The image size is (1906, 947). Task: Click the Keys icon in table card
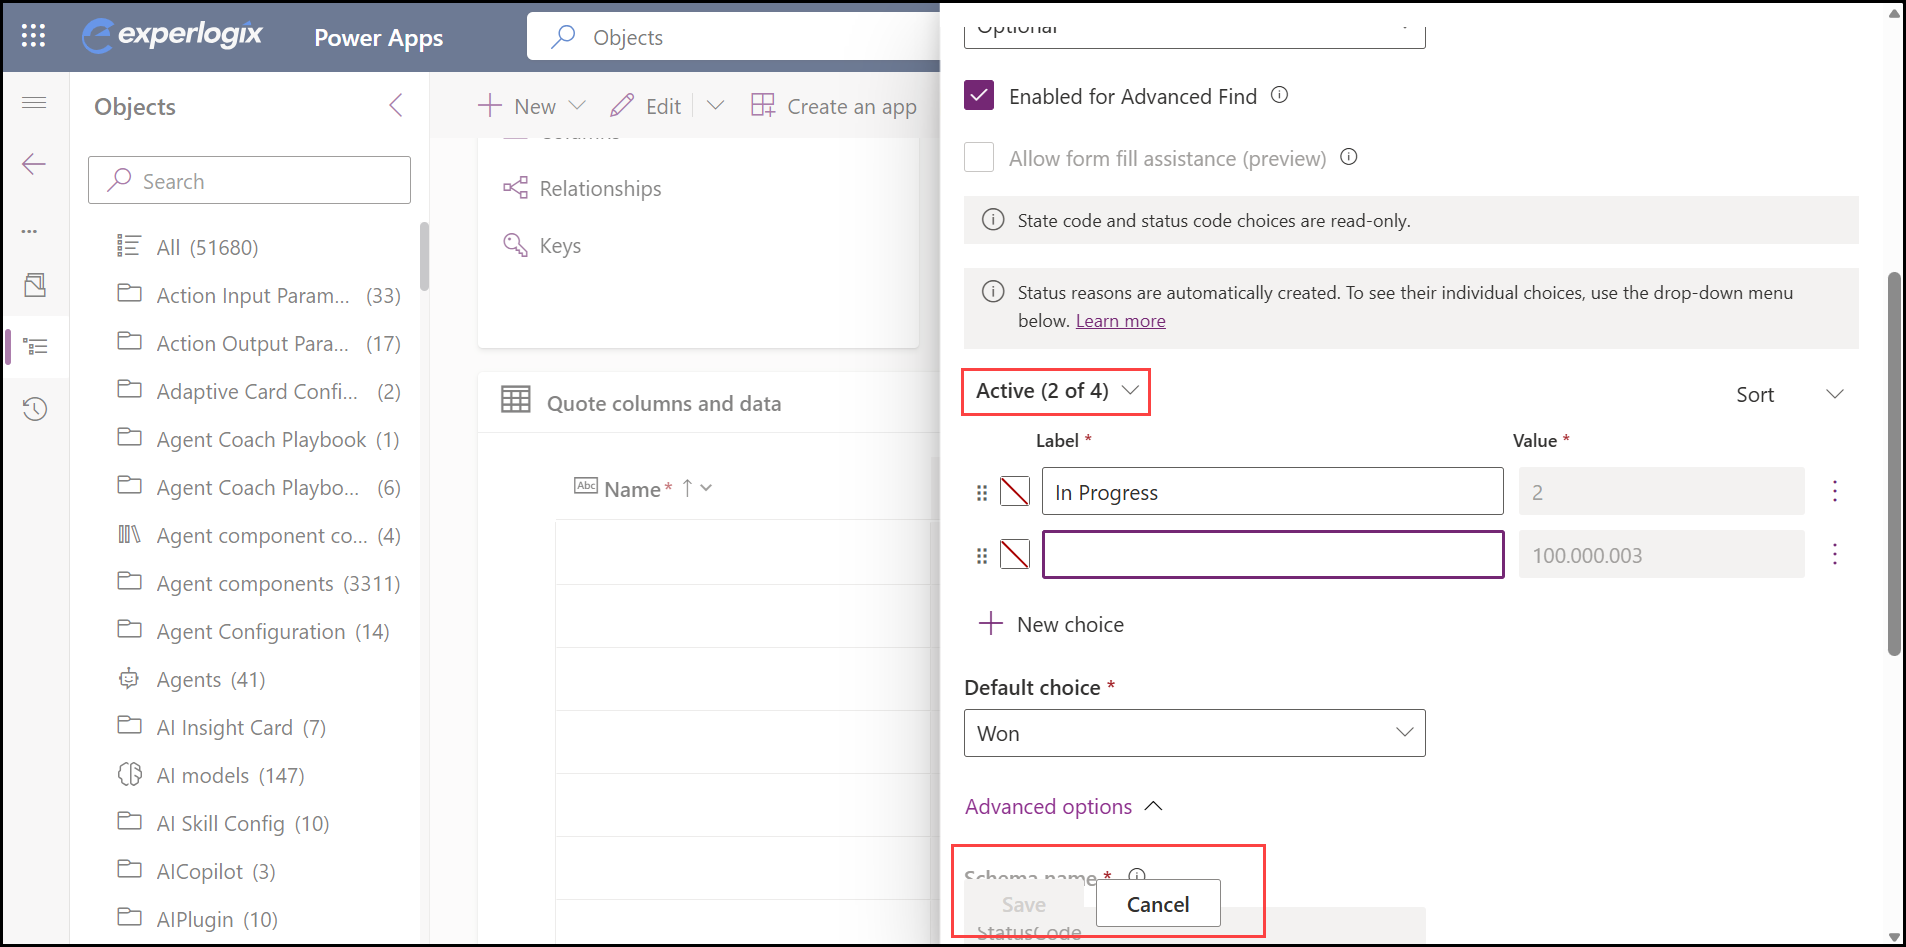click(x=515, y=245)
